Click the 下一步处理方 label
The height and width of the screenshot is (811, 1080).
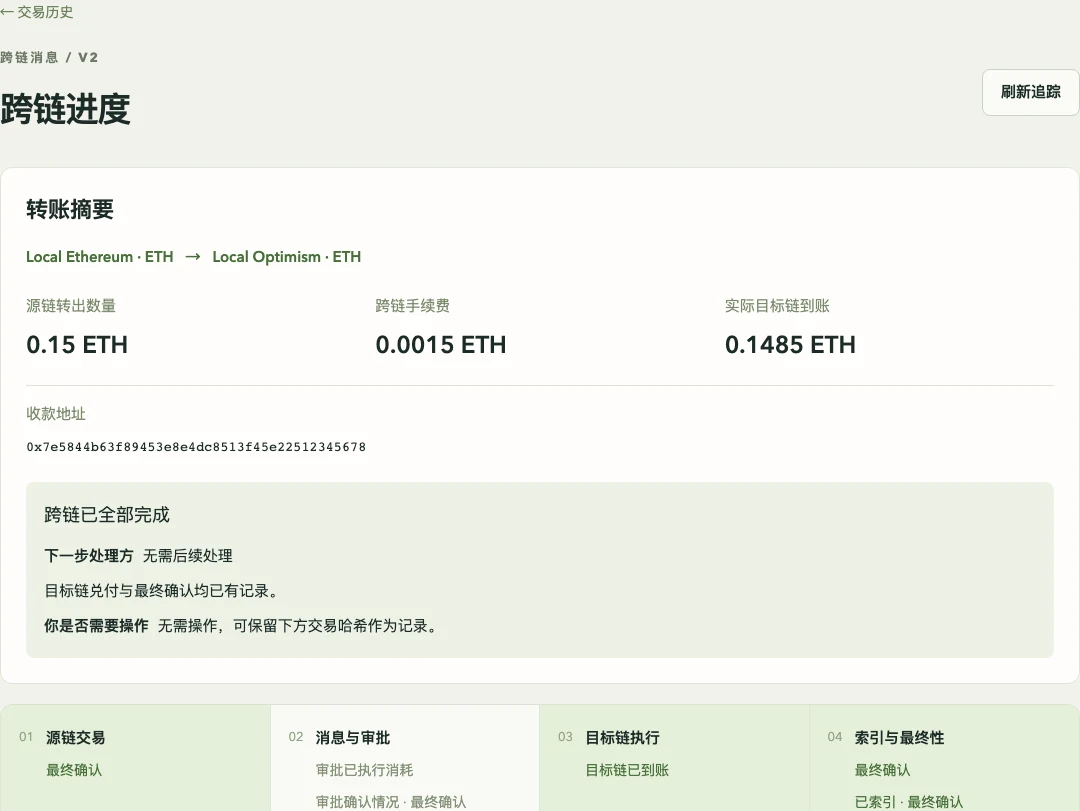pos(89,555)
